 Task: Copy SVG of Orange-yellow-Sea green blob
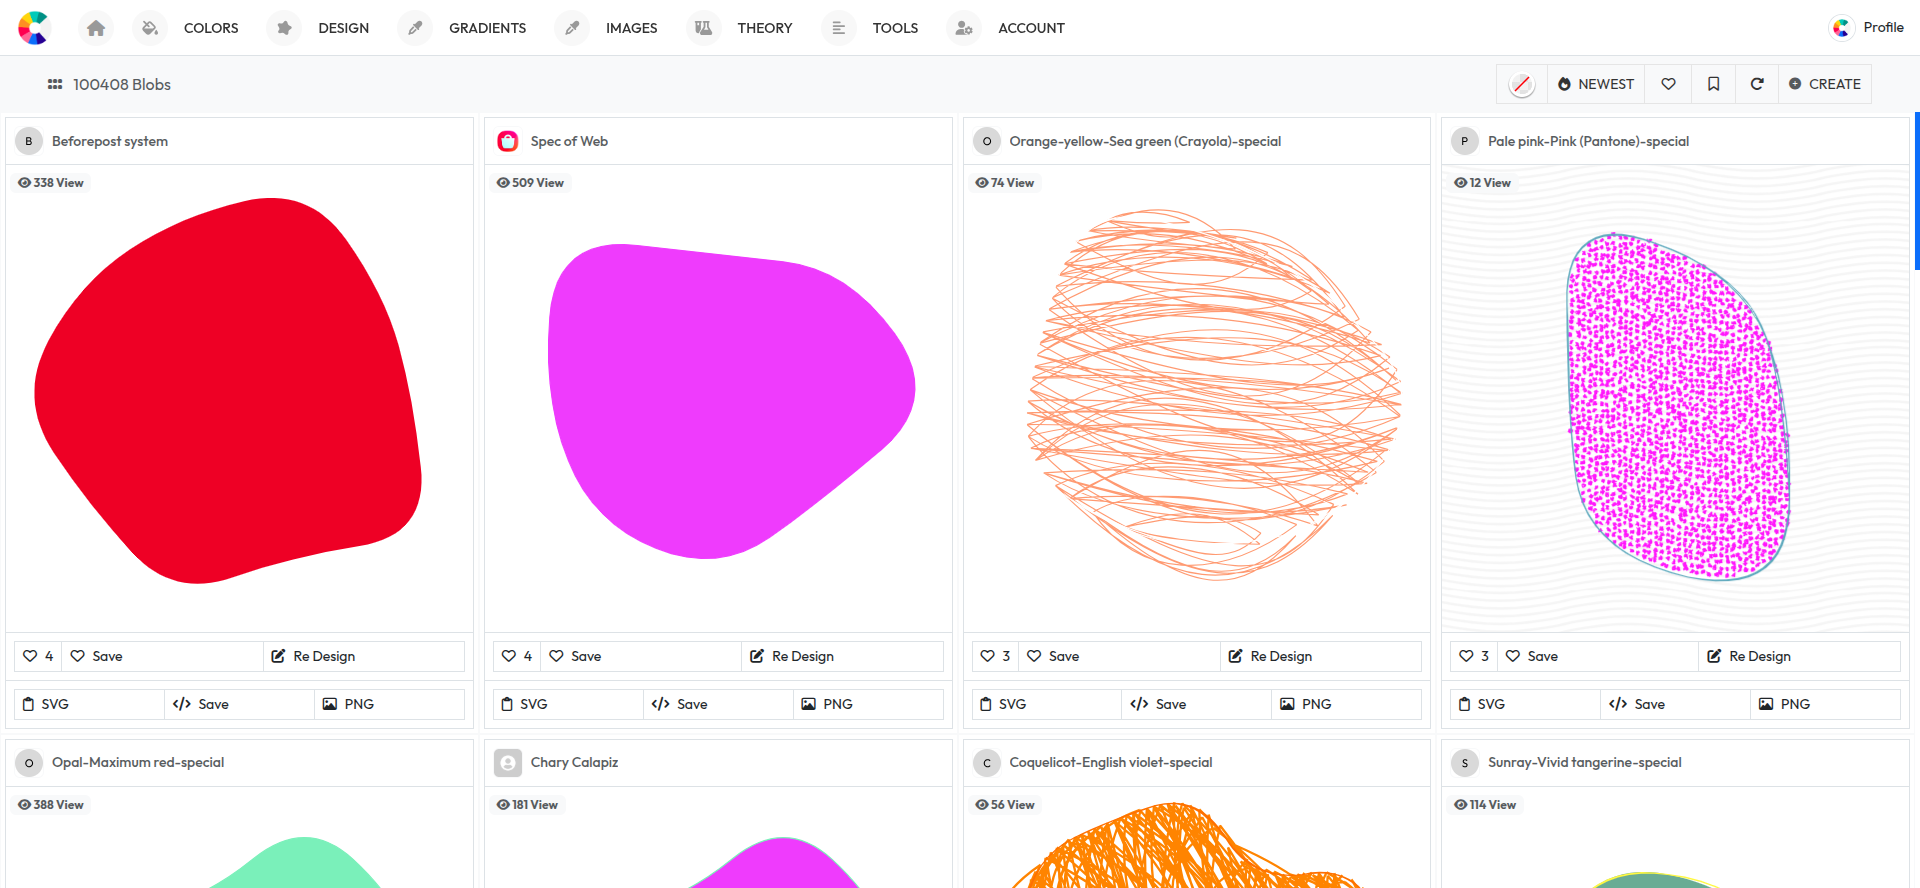1047,704
